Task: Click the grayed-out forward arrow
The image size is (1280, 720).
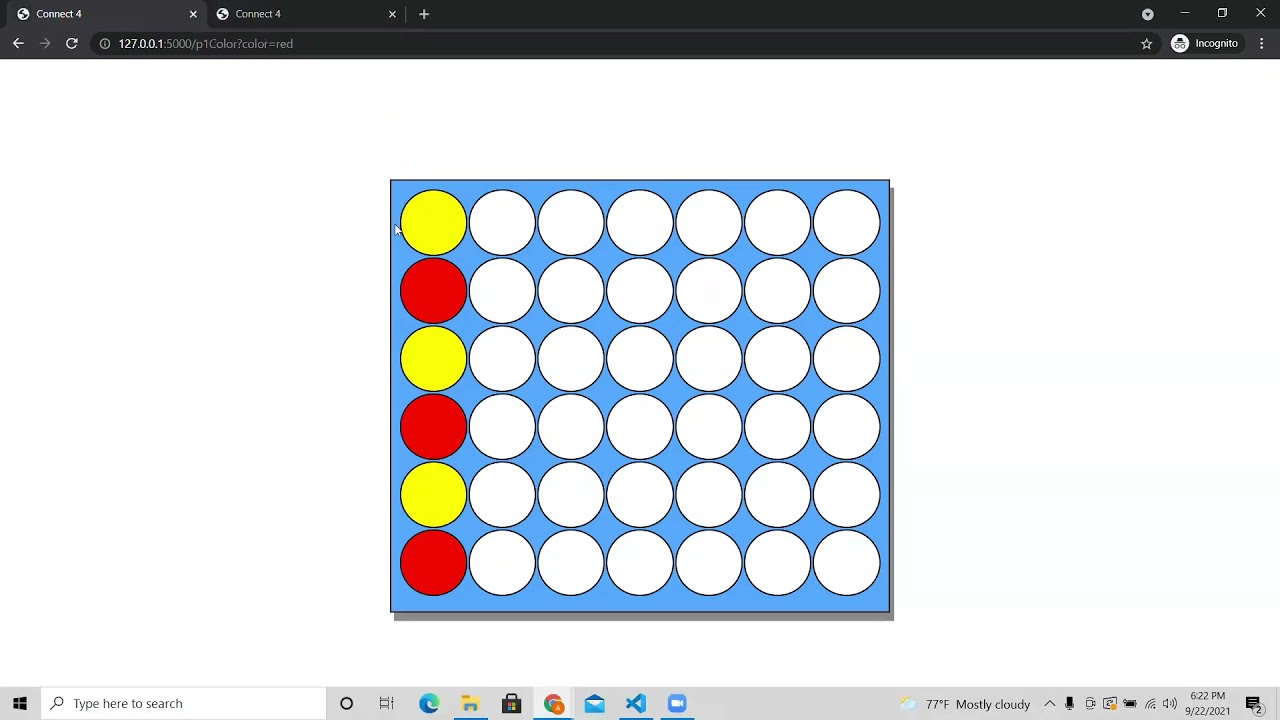Action: coord(45,43)
